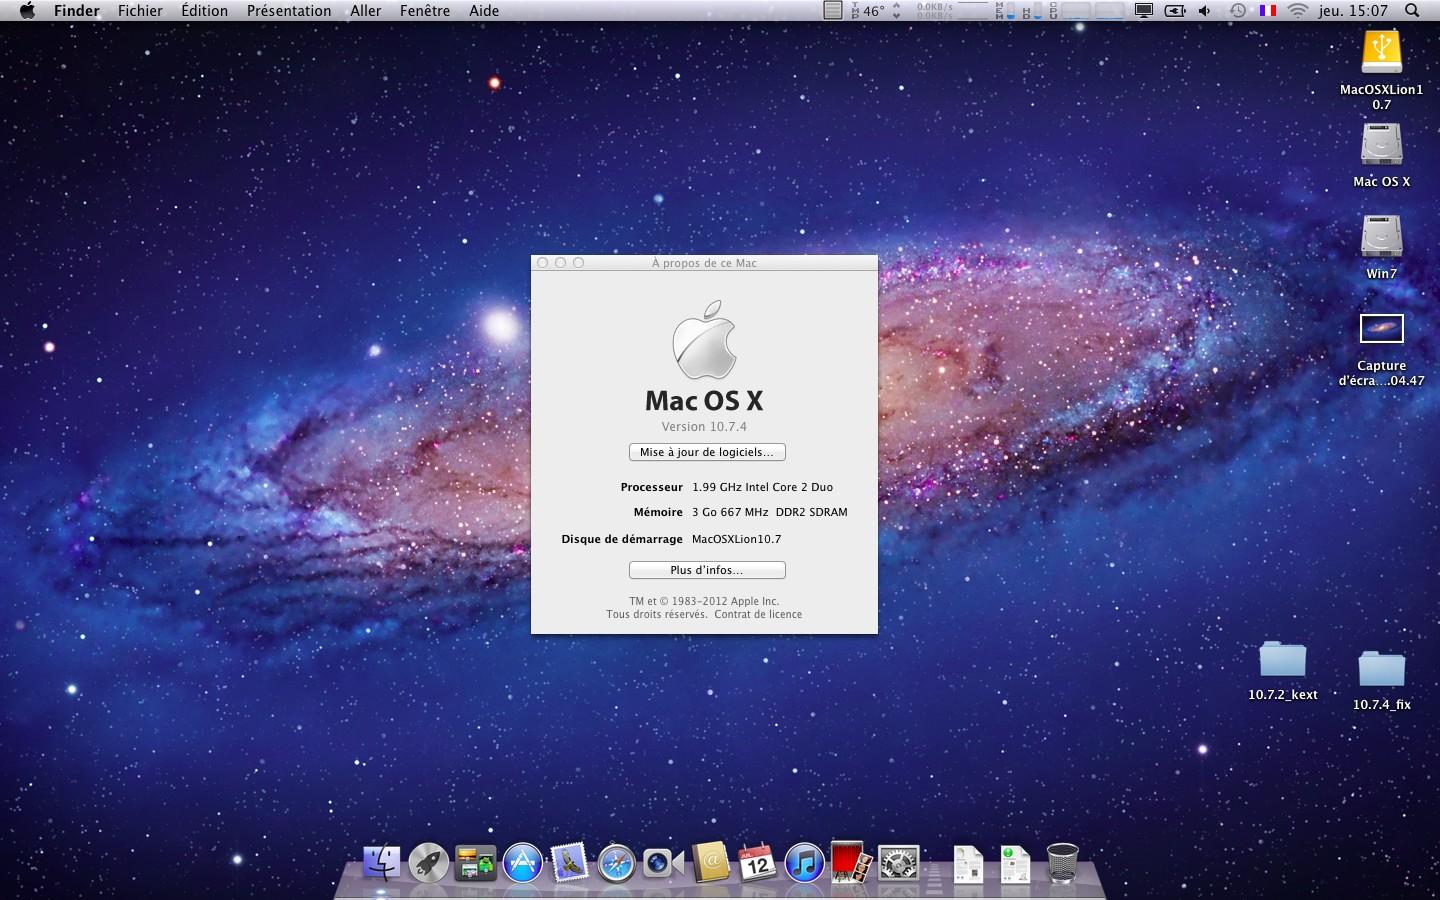
Task: Open Mission Control from the dock
Action: coord(475,862)
